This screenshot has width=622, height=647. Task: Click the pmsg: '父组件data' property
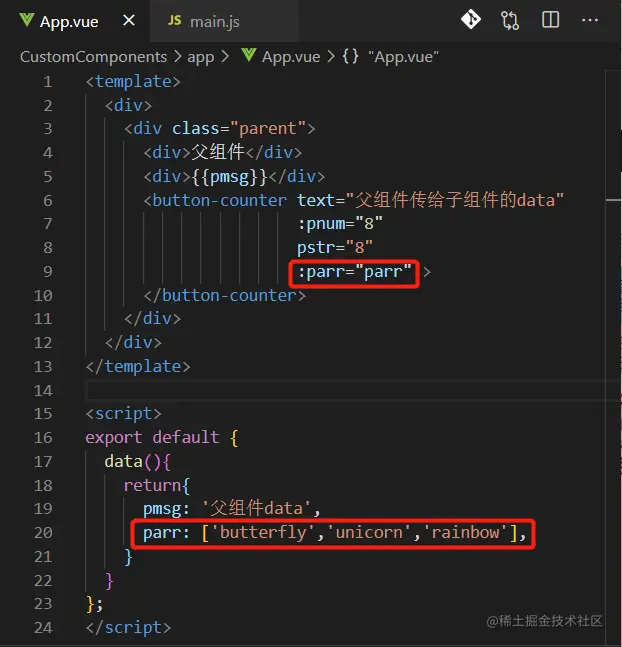[x=231, y=509]
